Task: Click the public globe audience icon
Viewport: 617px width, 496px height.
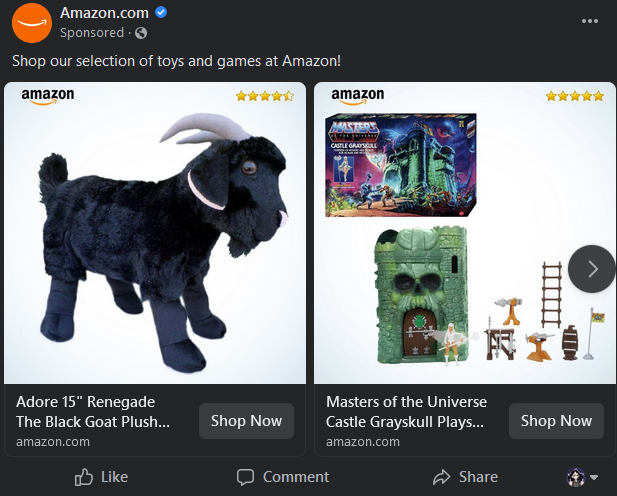Action: (141, 33)
